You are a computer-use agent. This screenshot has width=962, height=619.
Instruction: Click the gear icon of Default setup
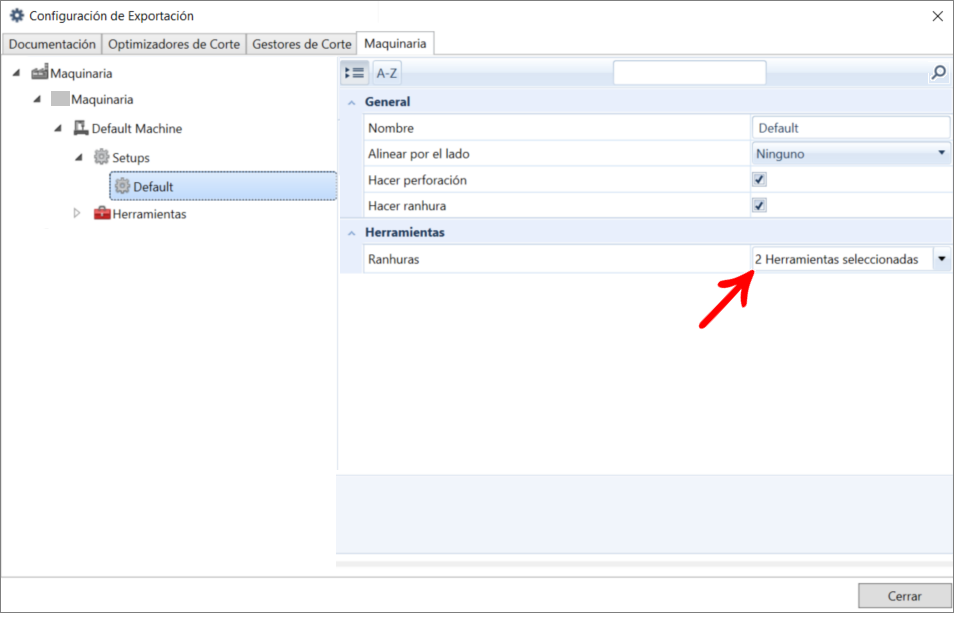click(123, 186)
